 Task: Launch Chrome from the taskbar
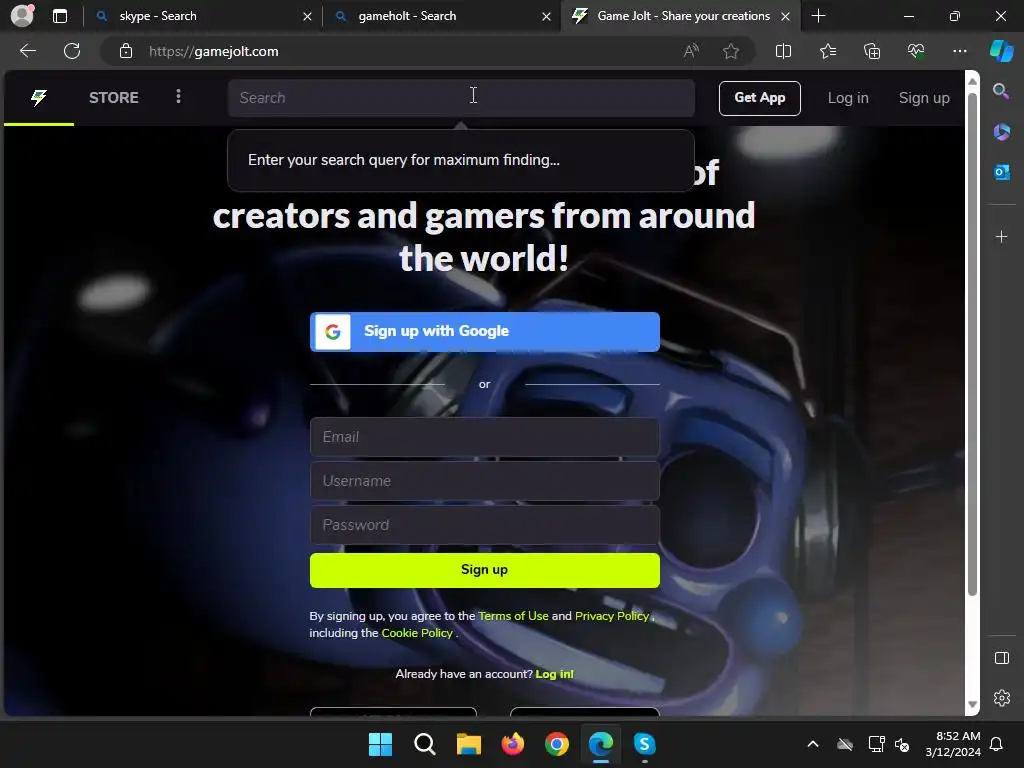[556, 744]
